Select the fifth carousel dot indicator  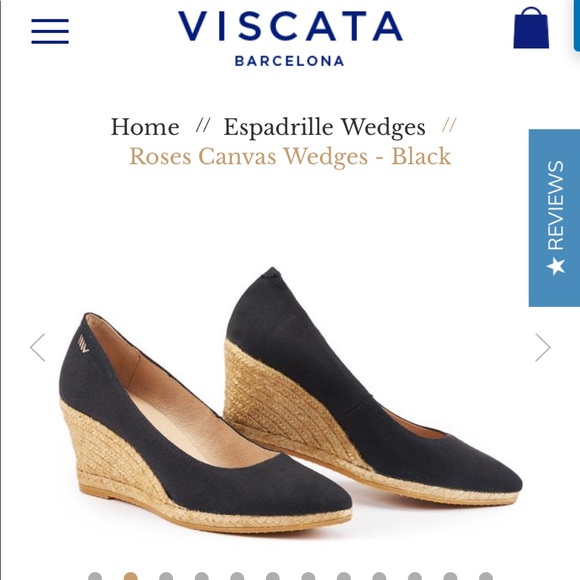237,576
